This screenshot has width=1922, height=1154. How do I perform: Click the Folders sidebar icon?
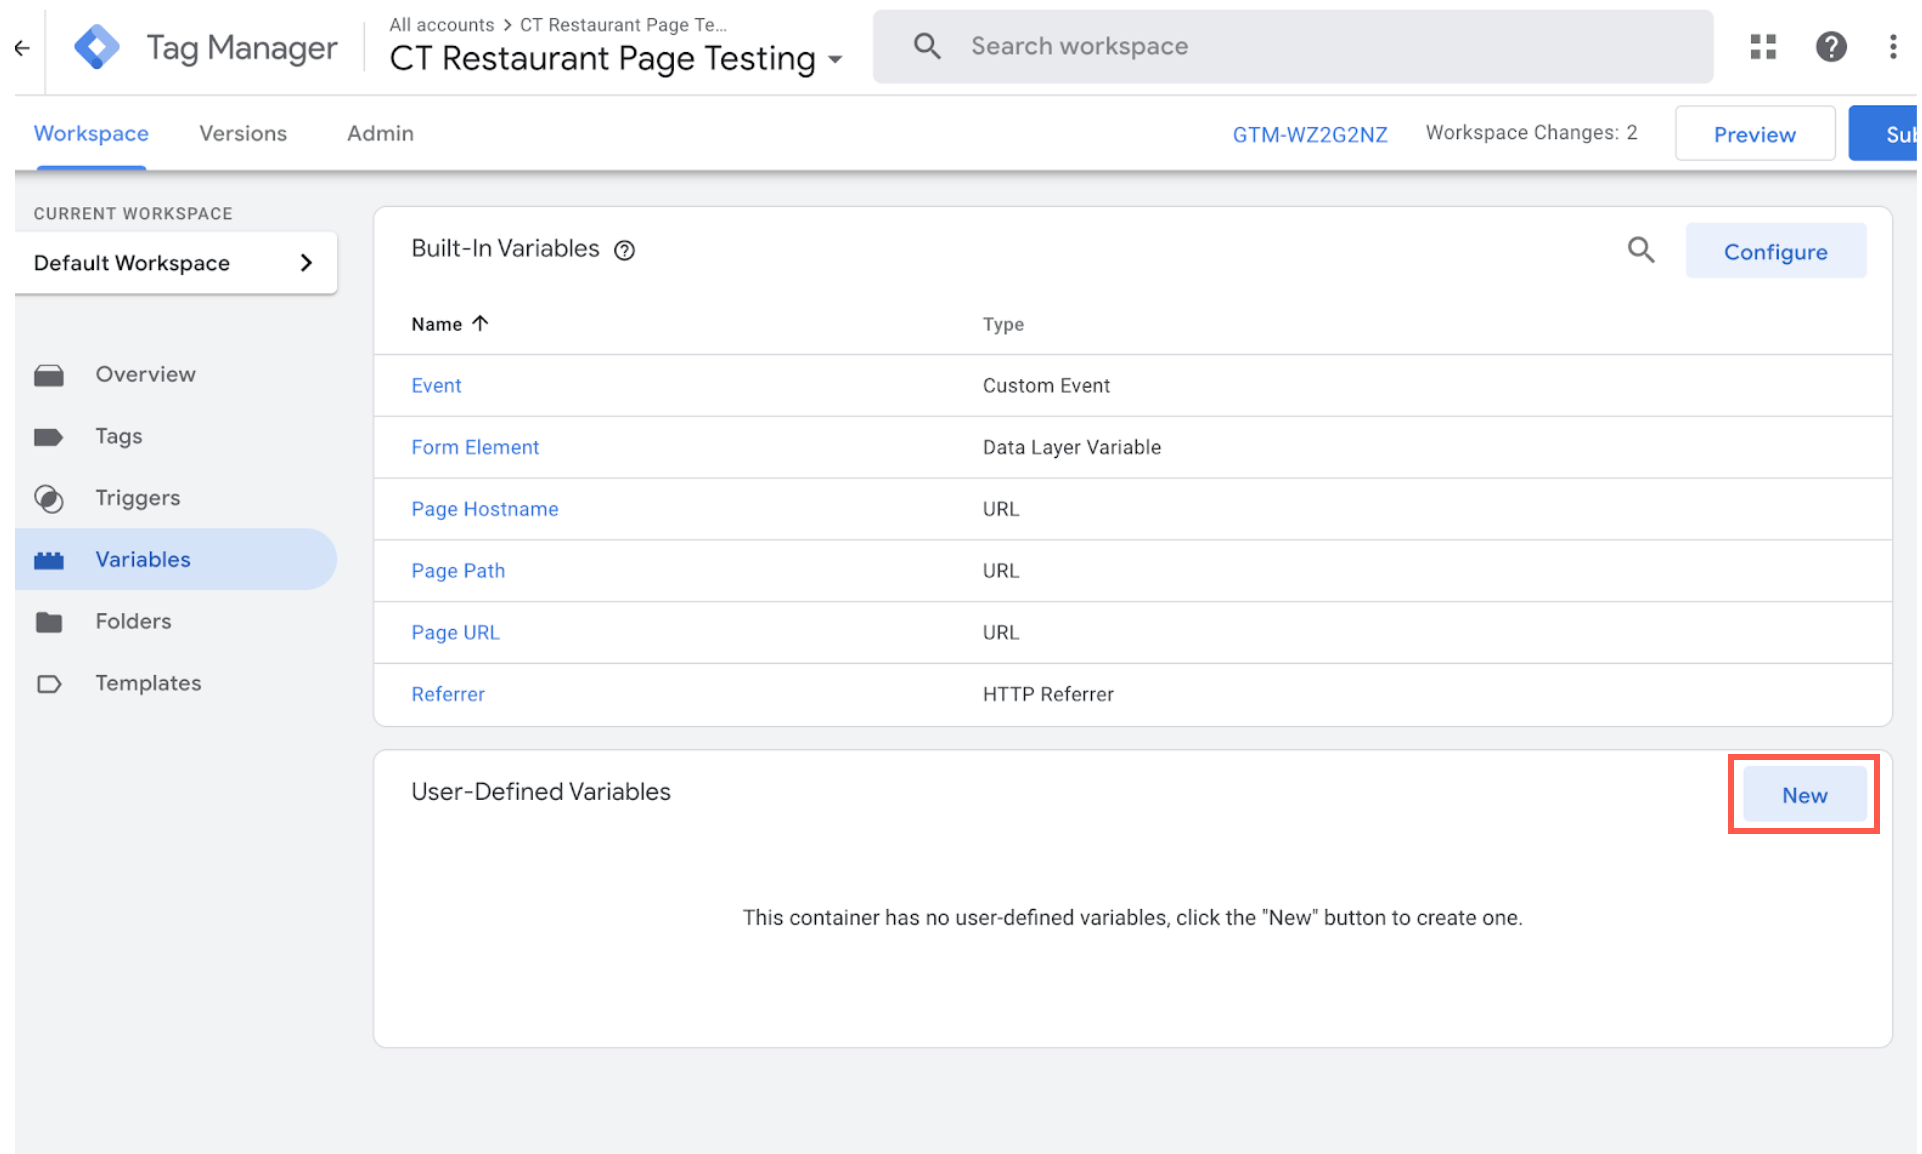pos(49,622)
